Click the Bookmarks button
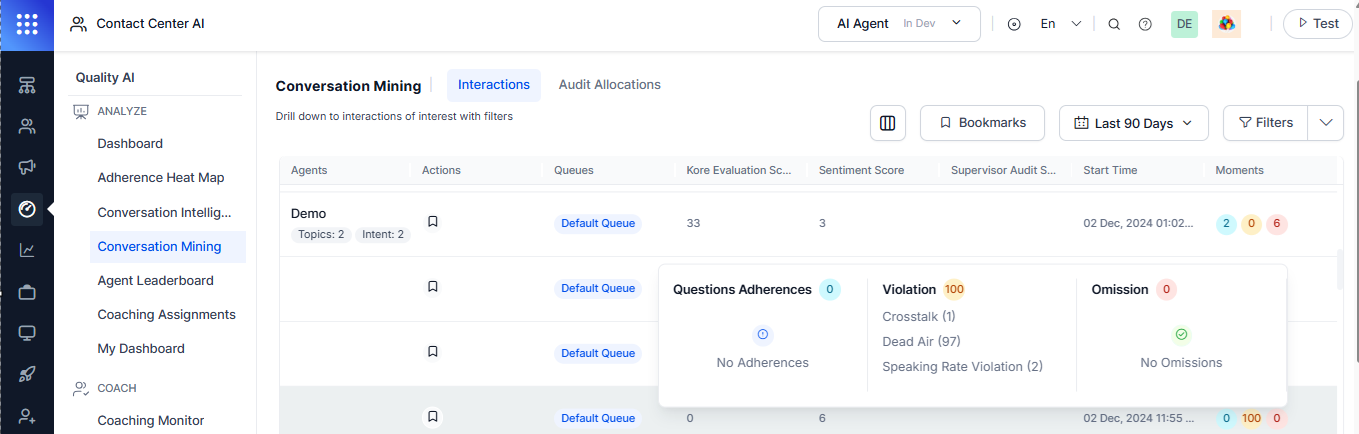Image resolution: width=1359 pixels, height=434 pixels. pyautogui.click(x=982, y=123)
